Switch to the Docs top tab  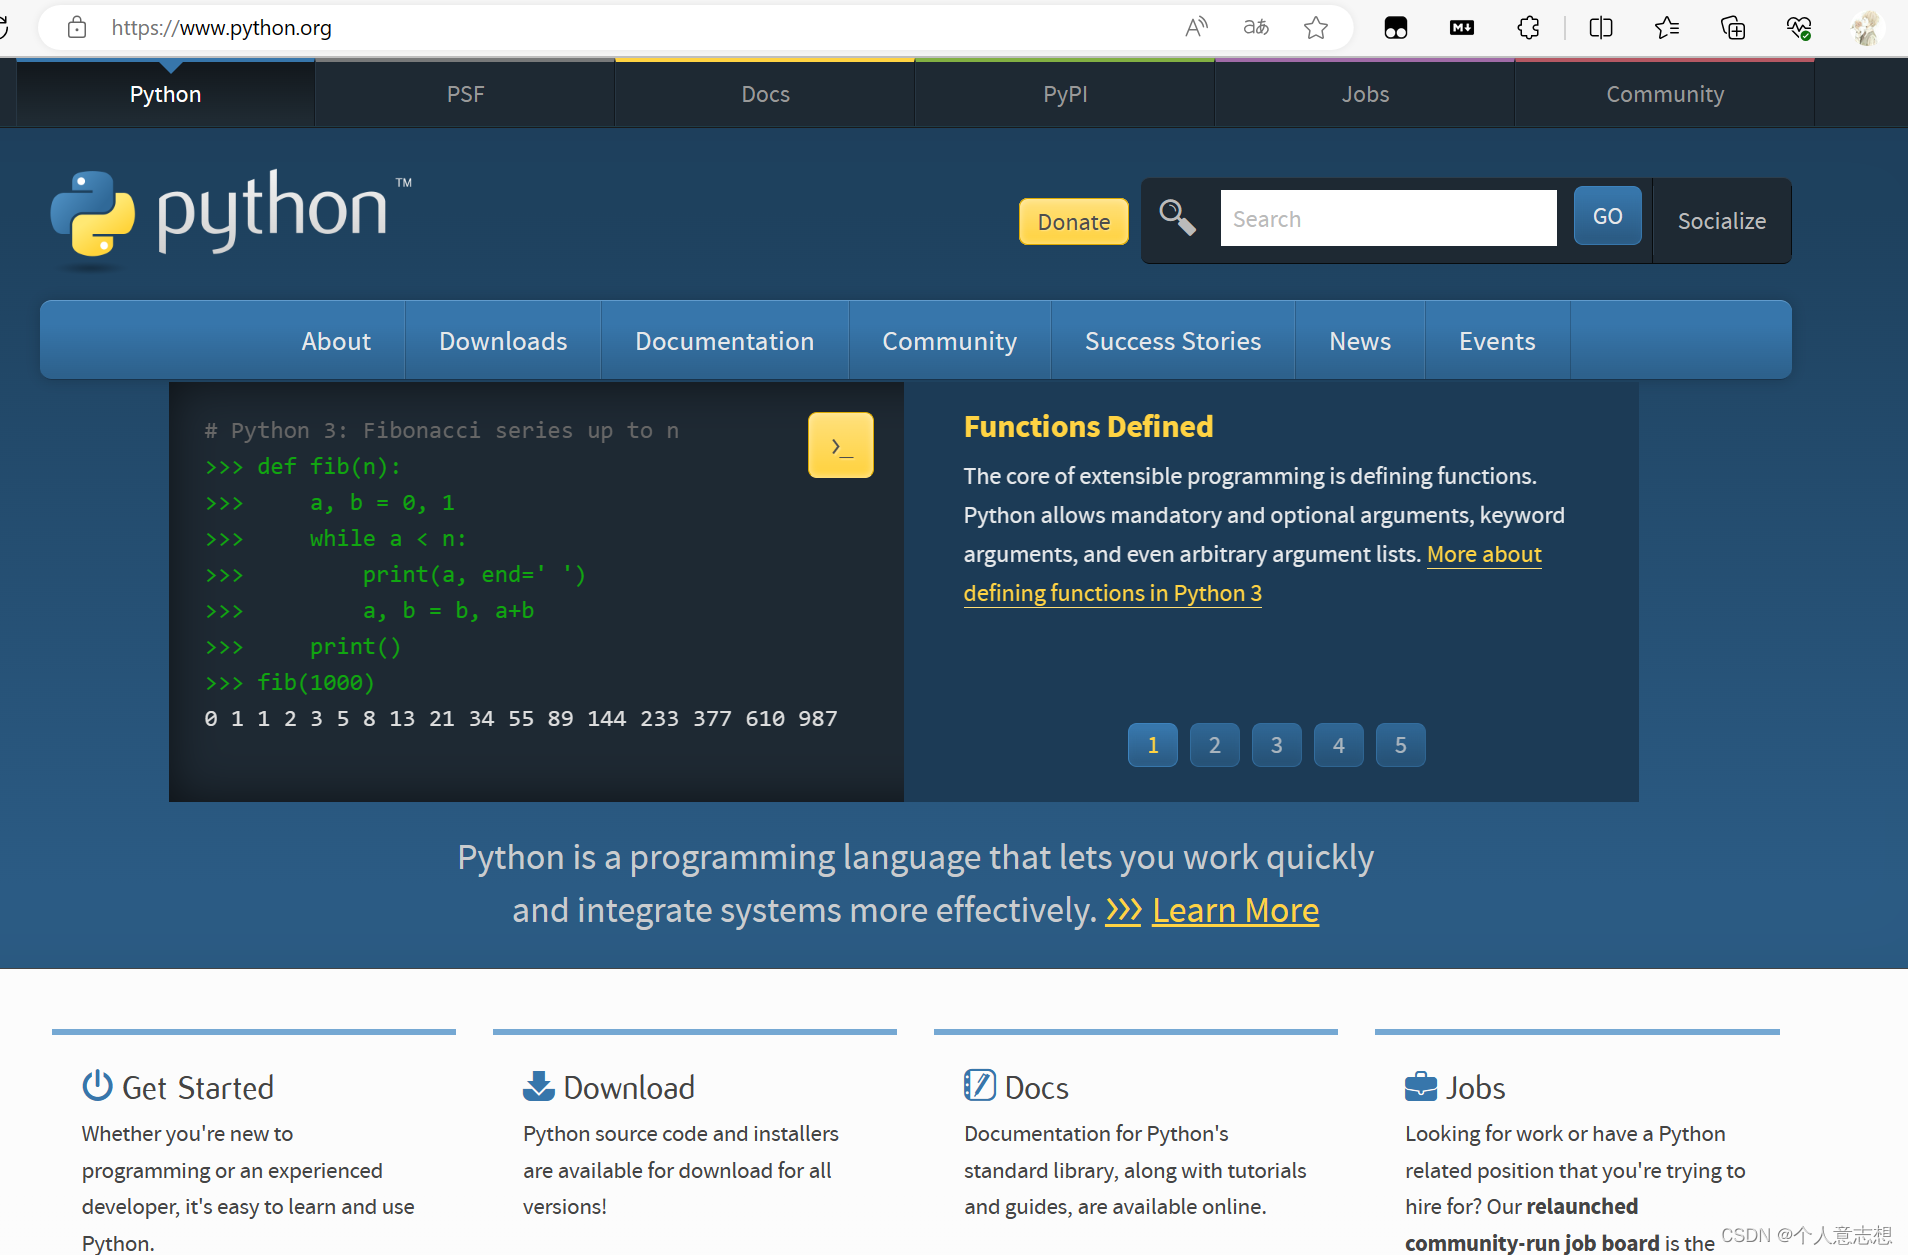coord(766,94)
